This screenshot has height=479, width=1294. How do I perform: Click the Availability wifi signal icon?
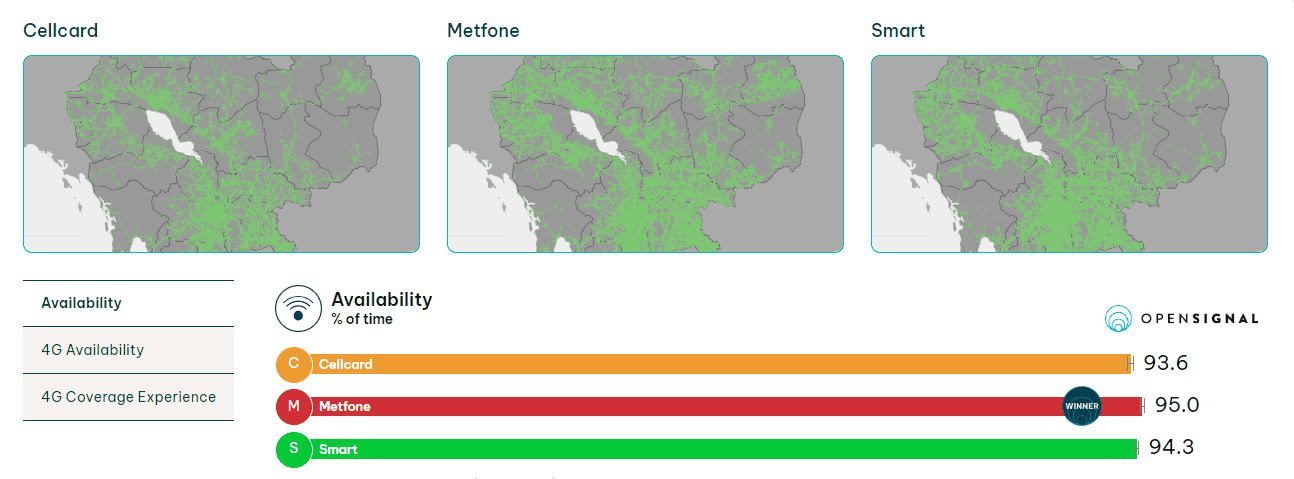point(298,309)
